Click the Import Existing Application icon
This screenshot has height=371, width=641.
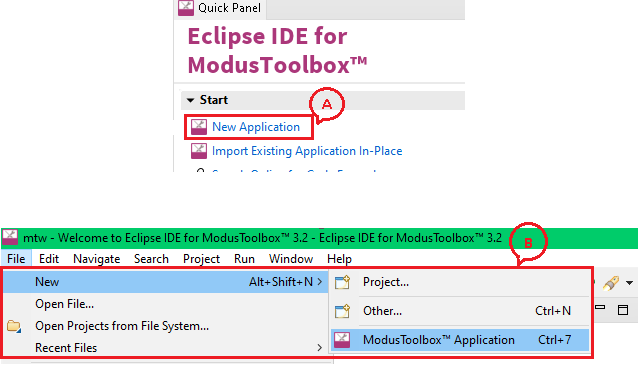tap(199, 151)
